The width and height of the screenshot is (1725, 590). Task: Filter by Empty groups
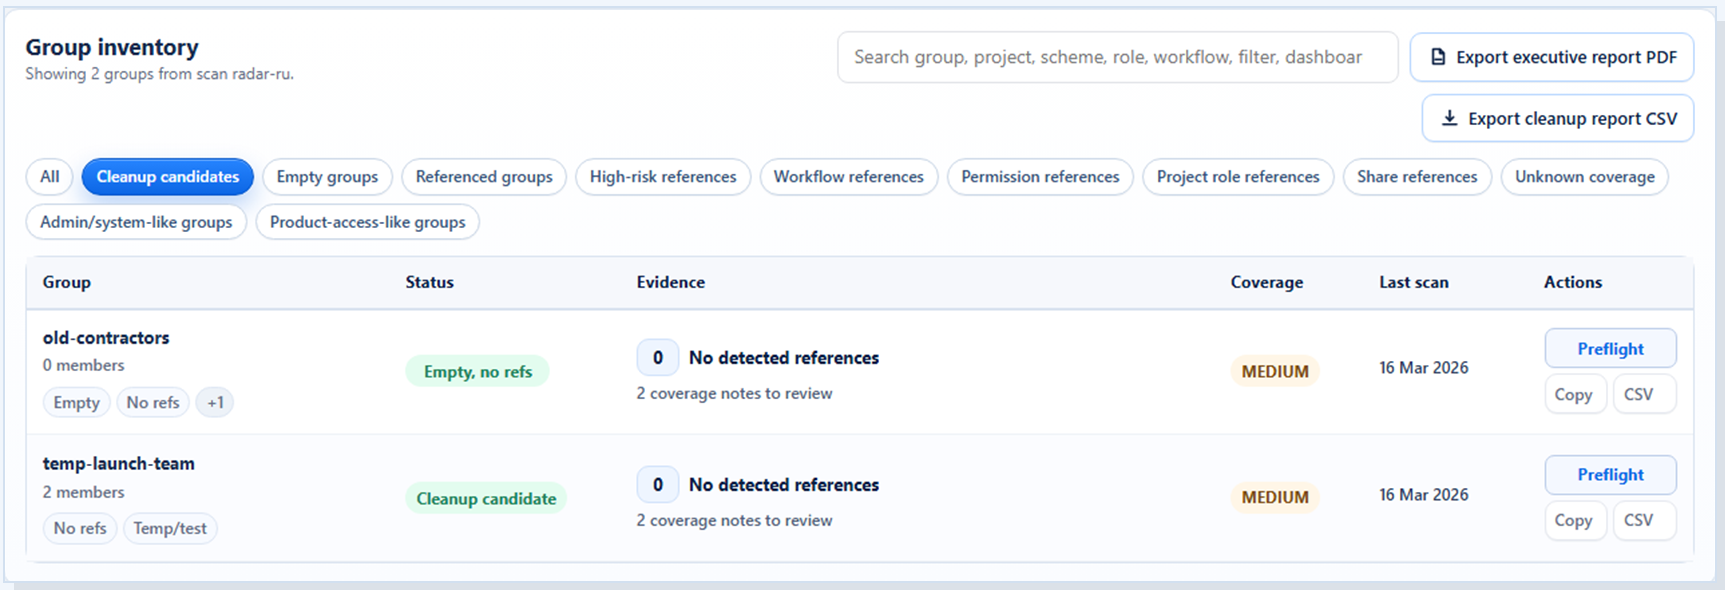[327, 177]
